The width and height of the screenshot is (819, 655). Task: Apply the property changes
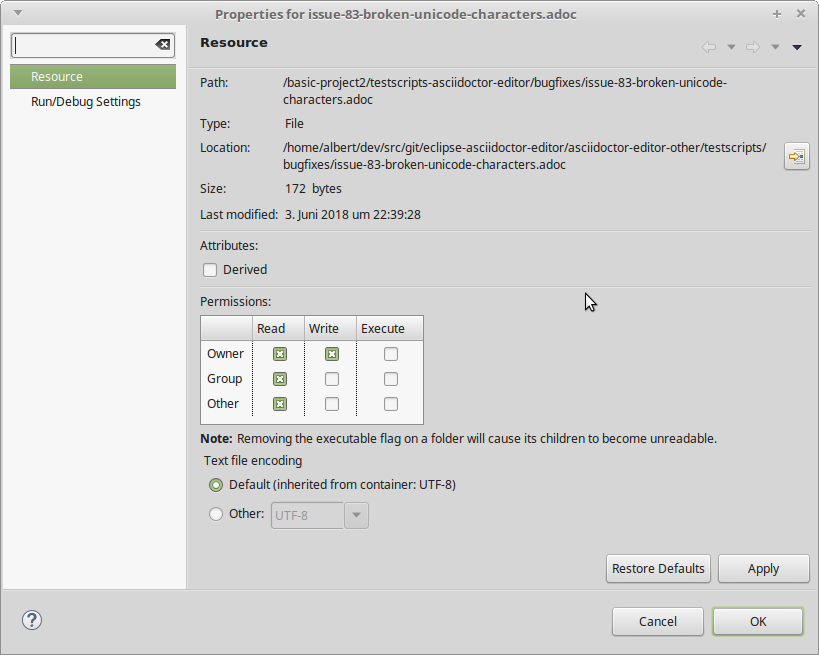763,568
